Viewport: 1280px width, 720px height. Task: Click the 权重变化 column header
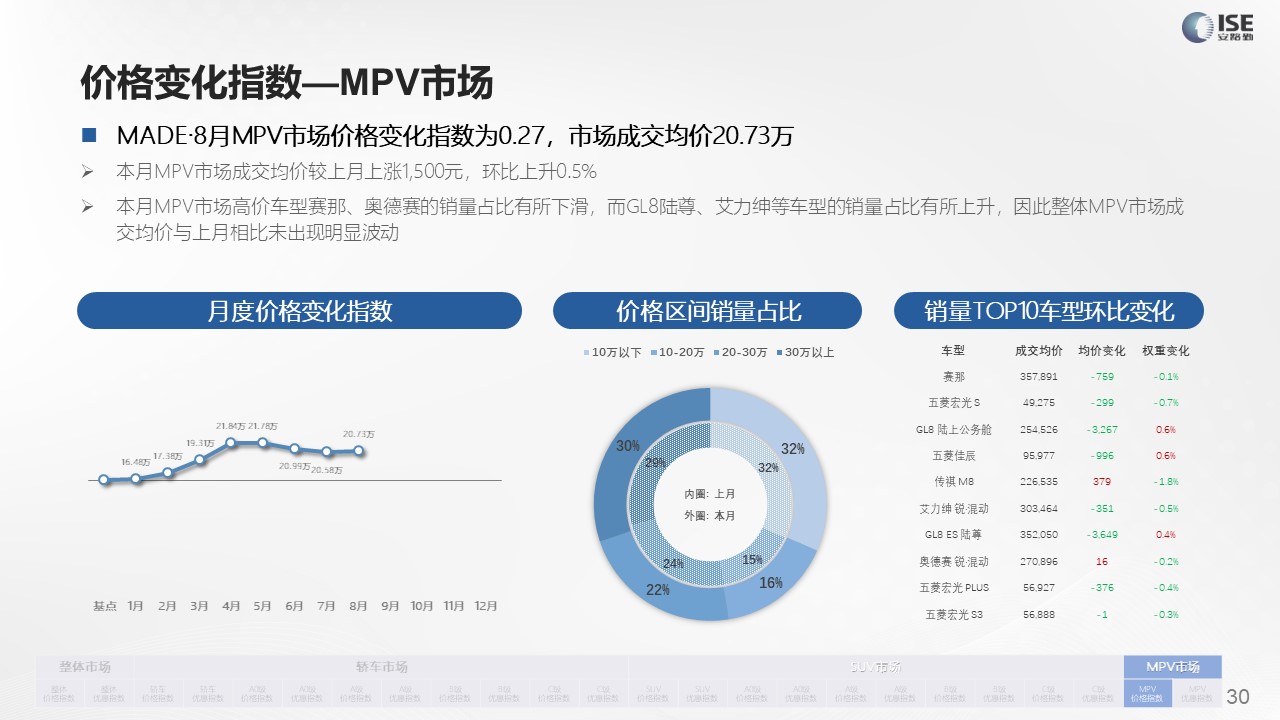pos(1166,351)
